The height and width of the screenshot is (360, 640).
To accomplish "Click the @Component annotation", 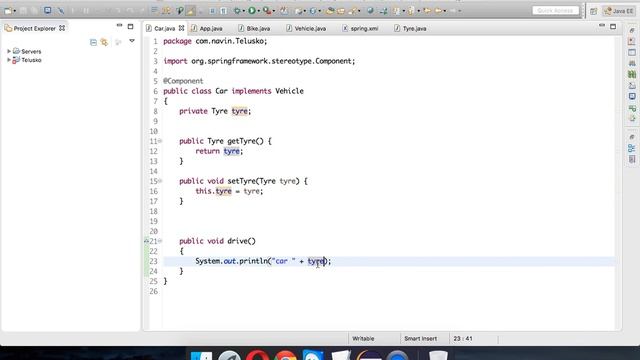I will click(x=183, y=81).
